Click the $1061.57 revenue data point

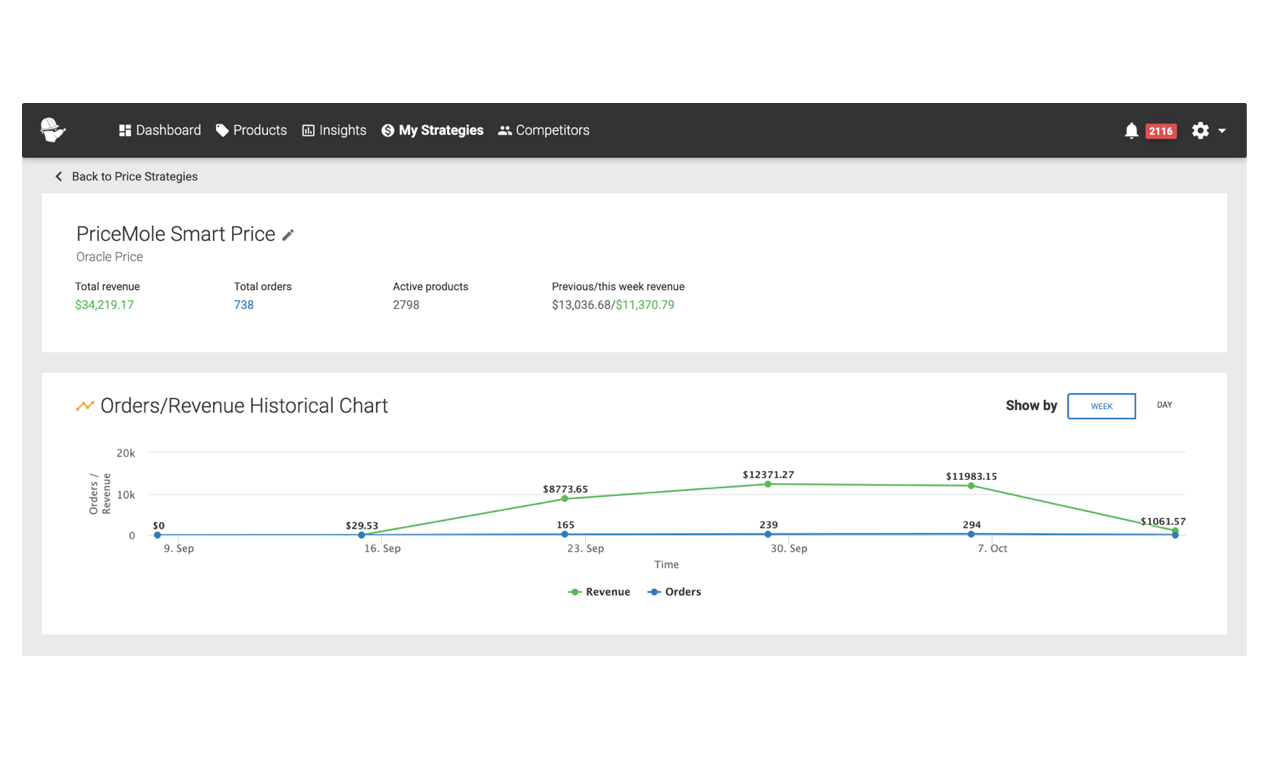1175,531
